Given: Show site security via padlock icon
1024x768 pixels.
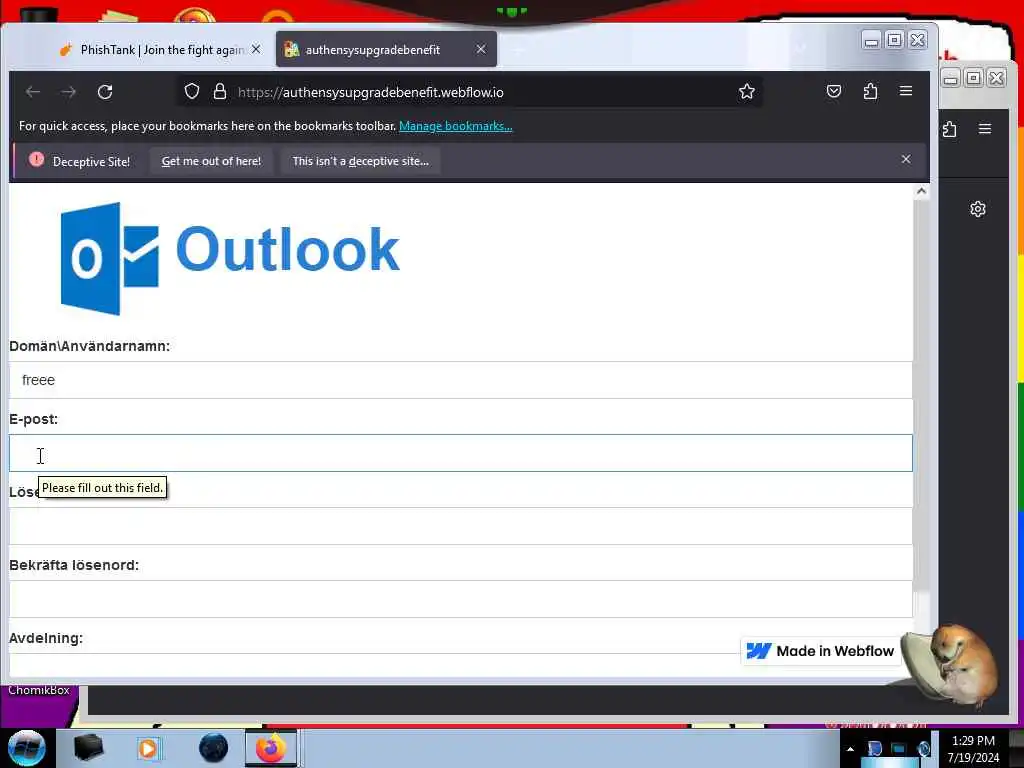Looking at the screenshot, I should [220, 91].
